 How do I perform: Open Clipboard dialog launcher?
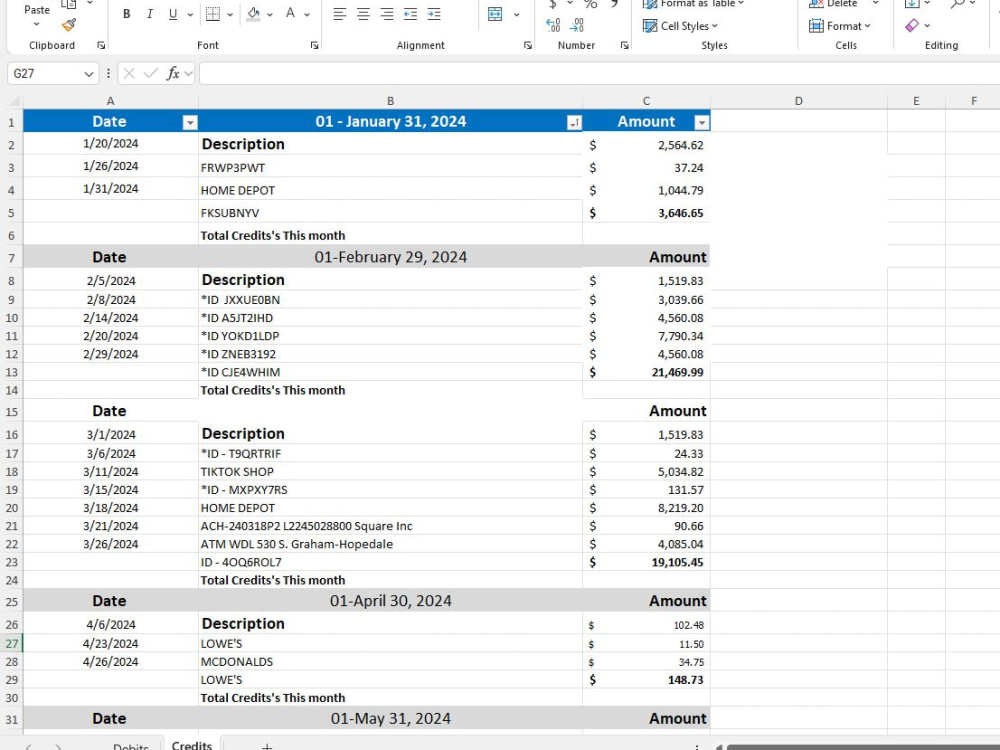pyautogui.click(x=101, y=45)
